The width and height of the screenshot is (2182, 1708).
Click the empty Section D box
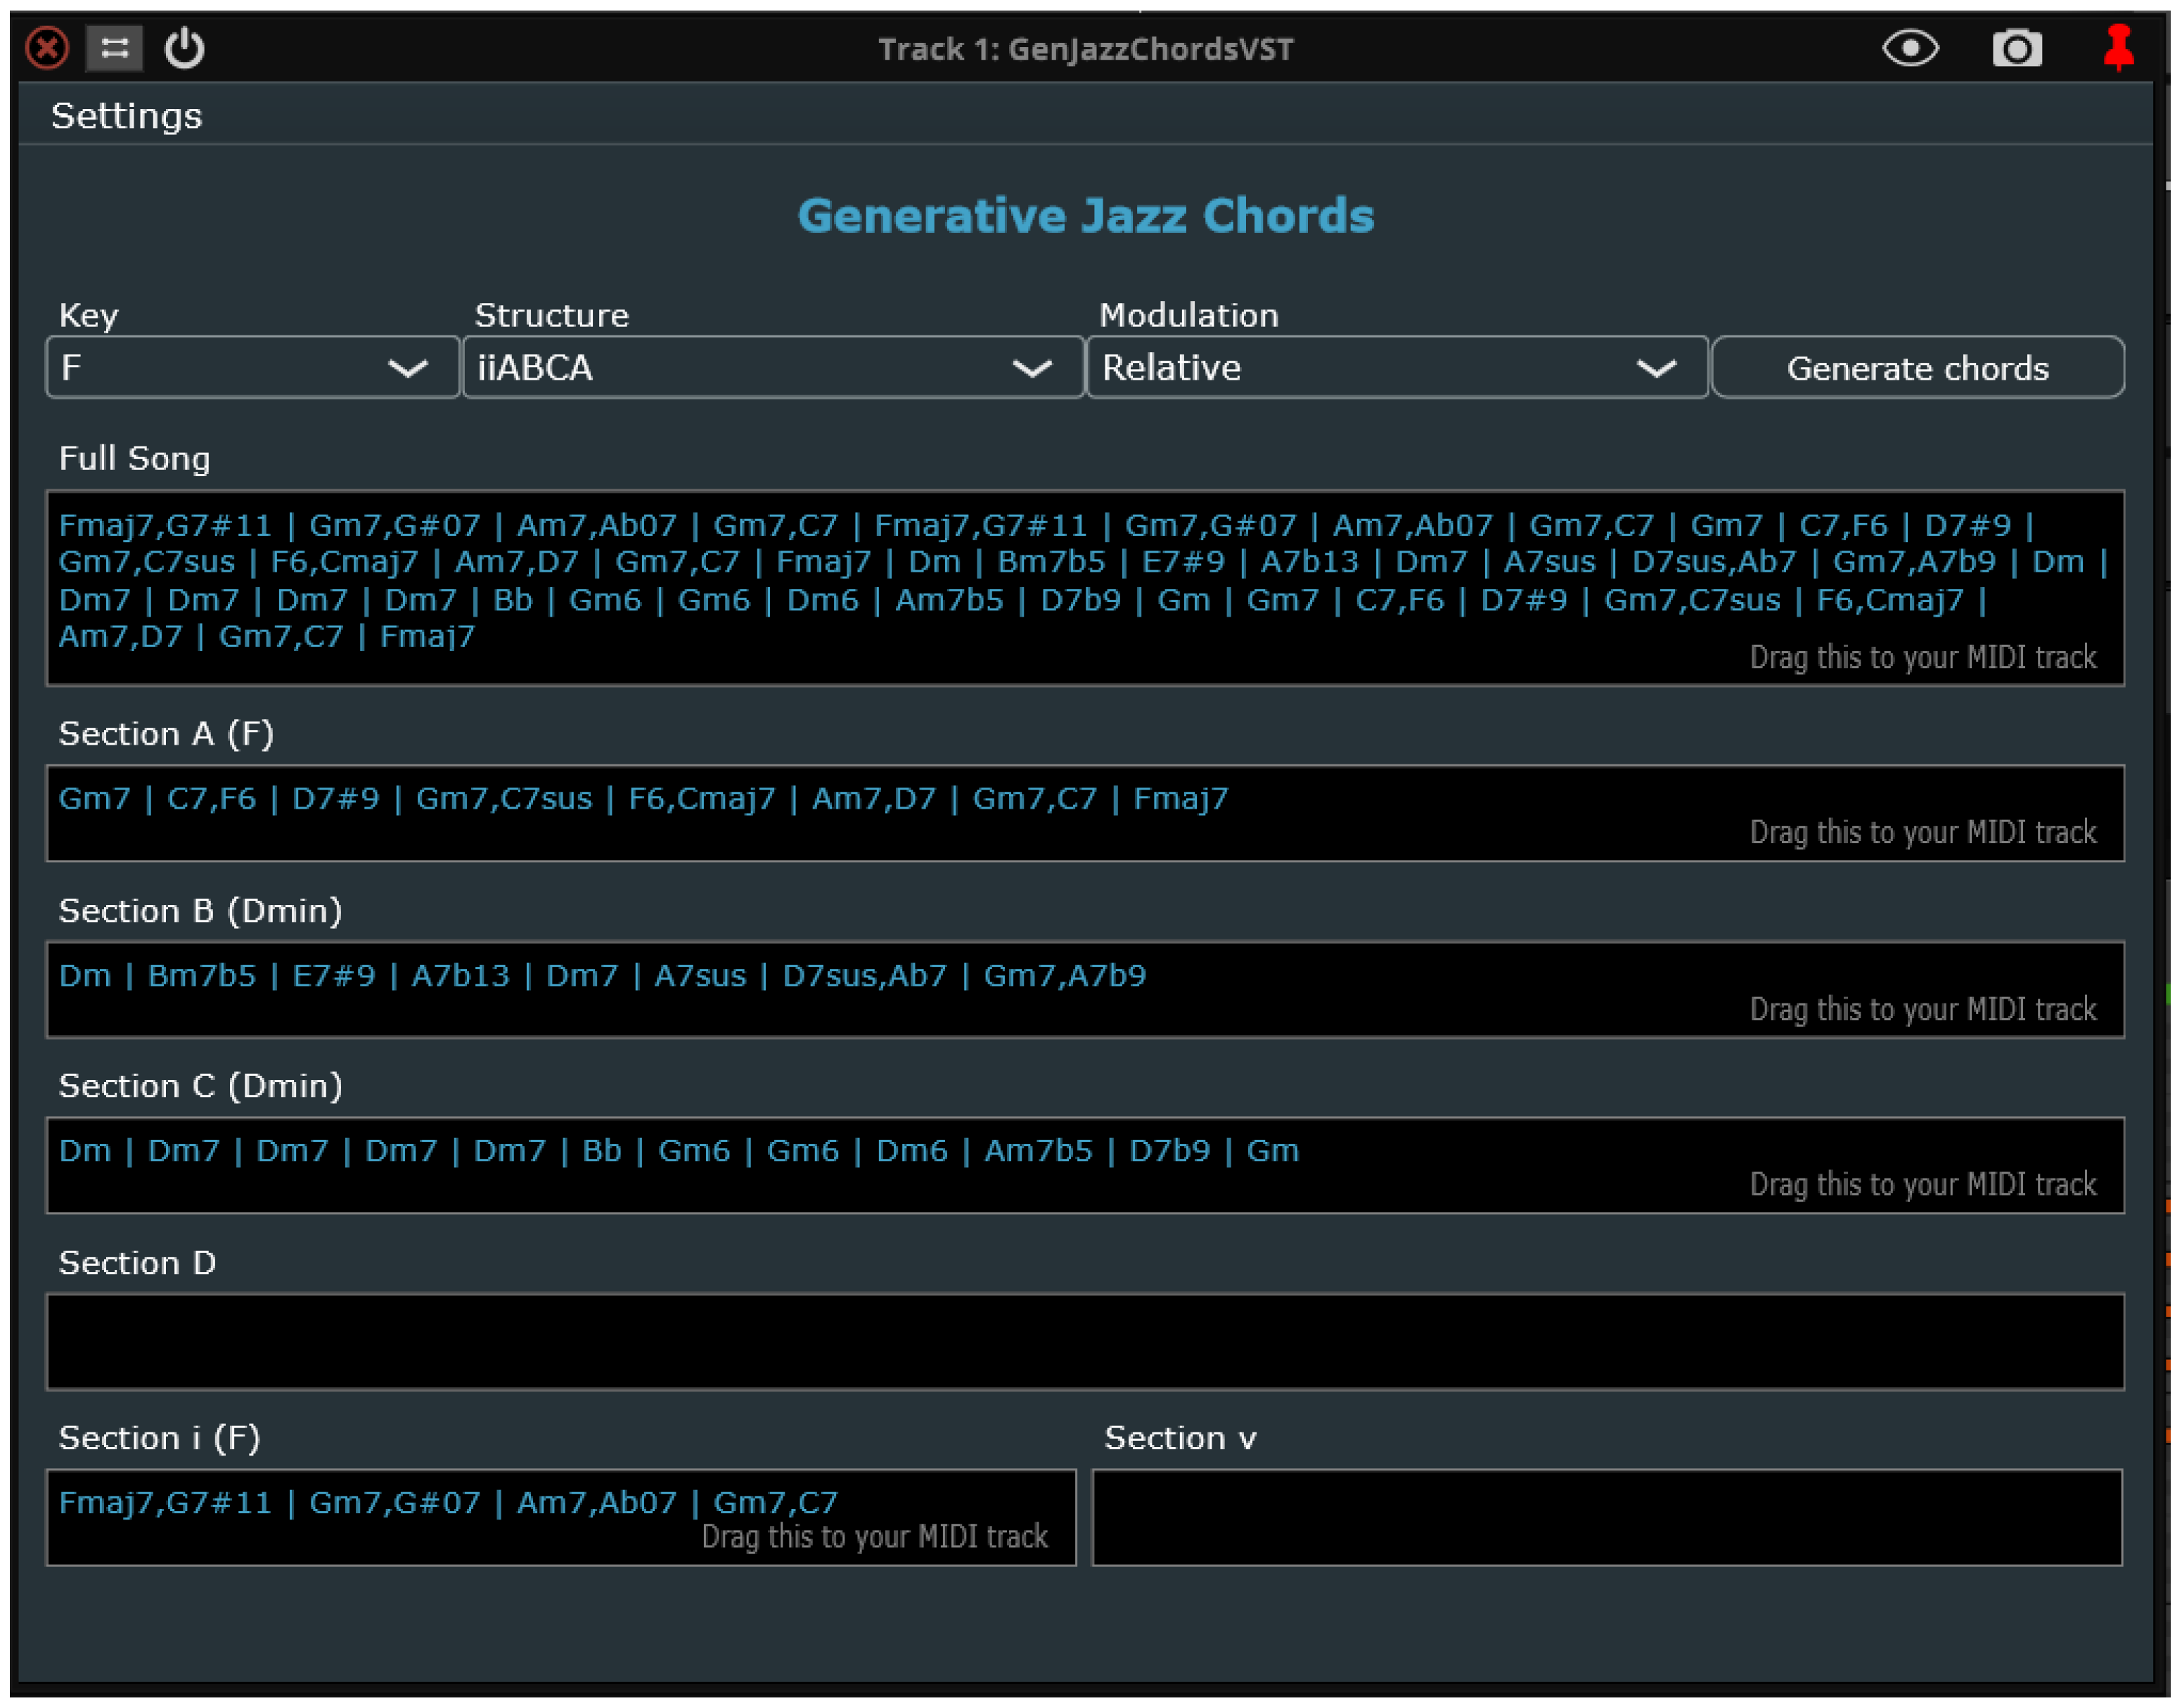1084,1341
